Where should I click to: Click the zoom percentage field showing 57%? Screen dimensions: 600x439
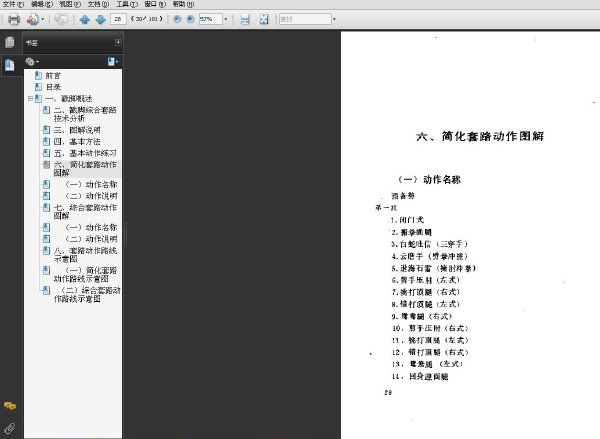tap(210, 19)
